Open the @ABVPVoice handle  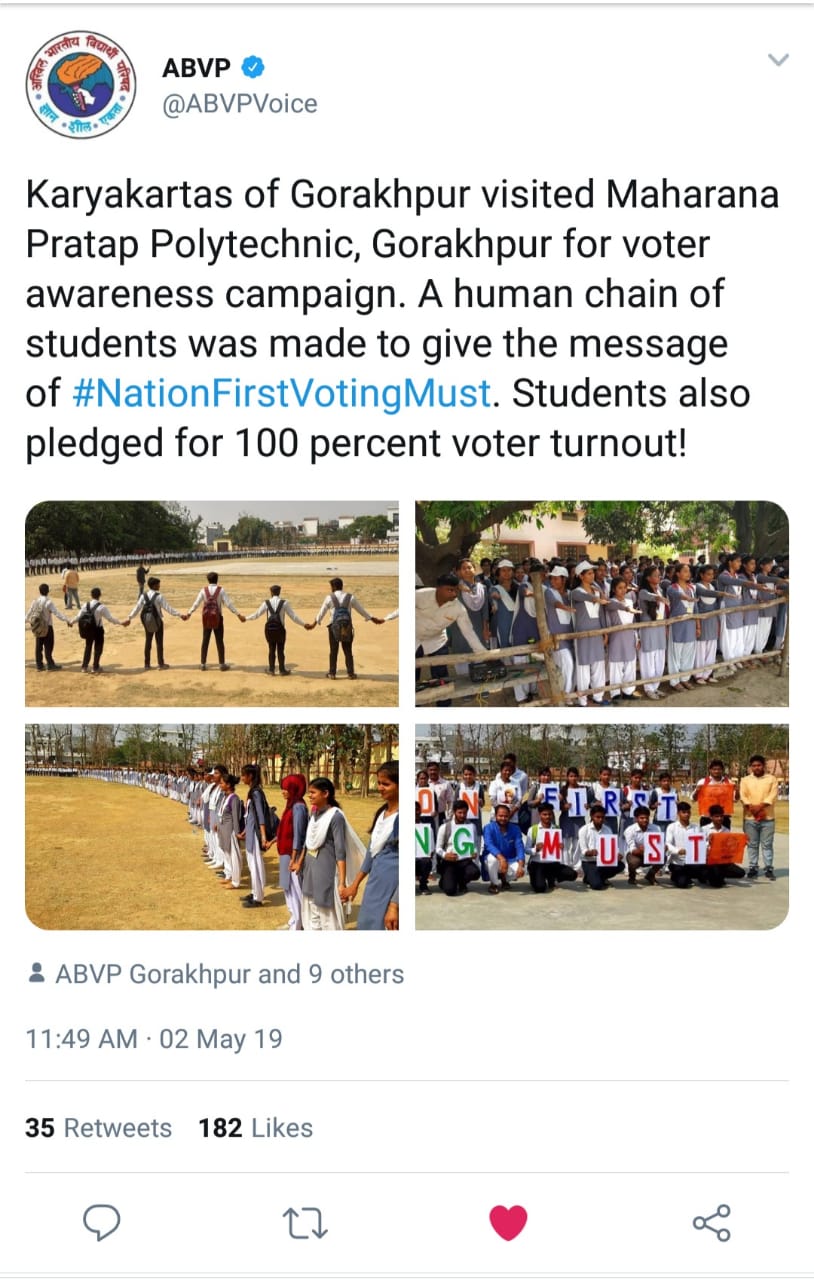pos(240,103)
